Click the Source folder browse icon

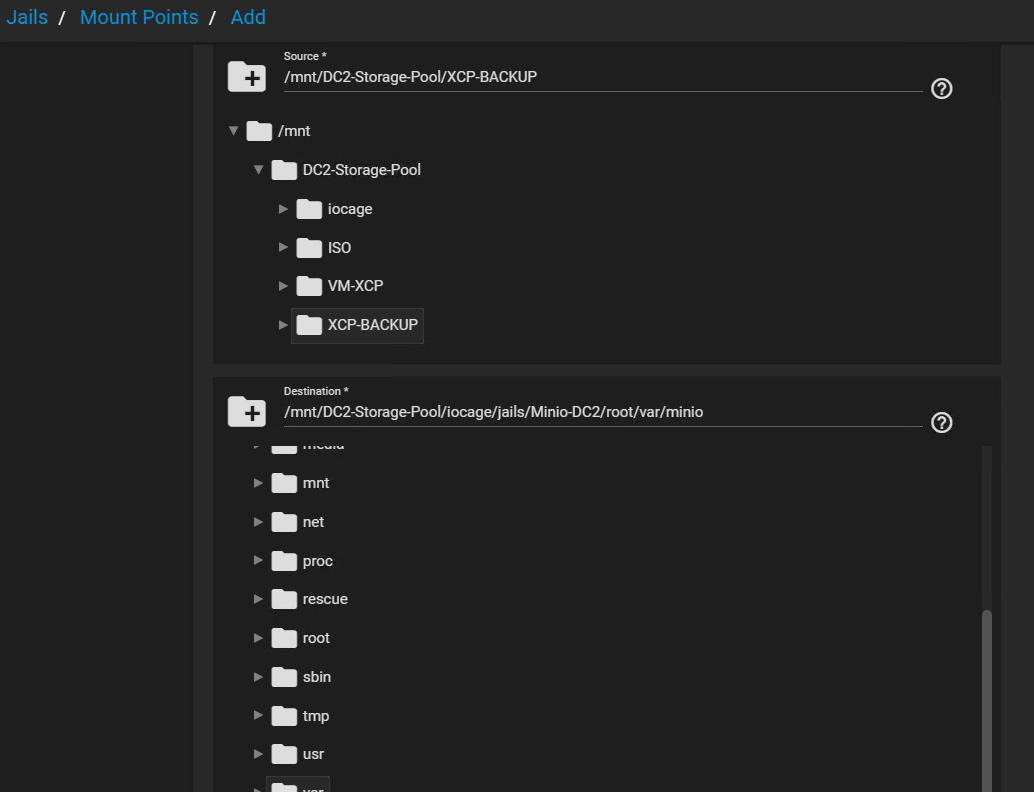click(x=246, y=77)
